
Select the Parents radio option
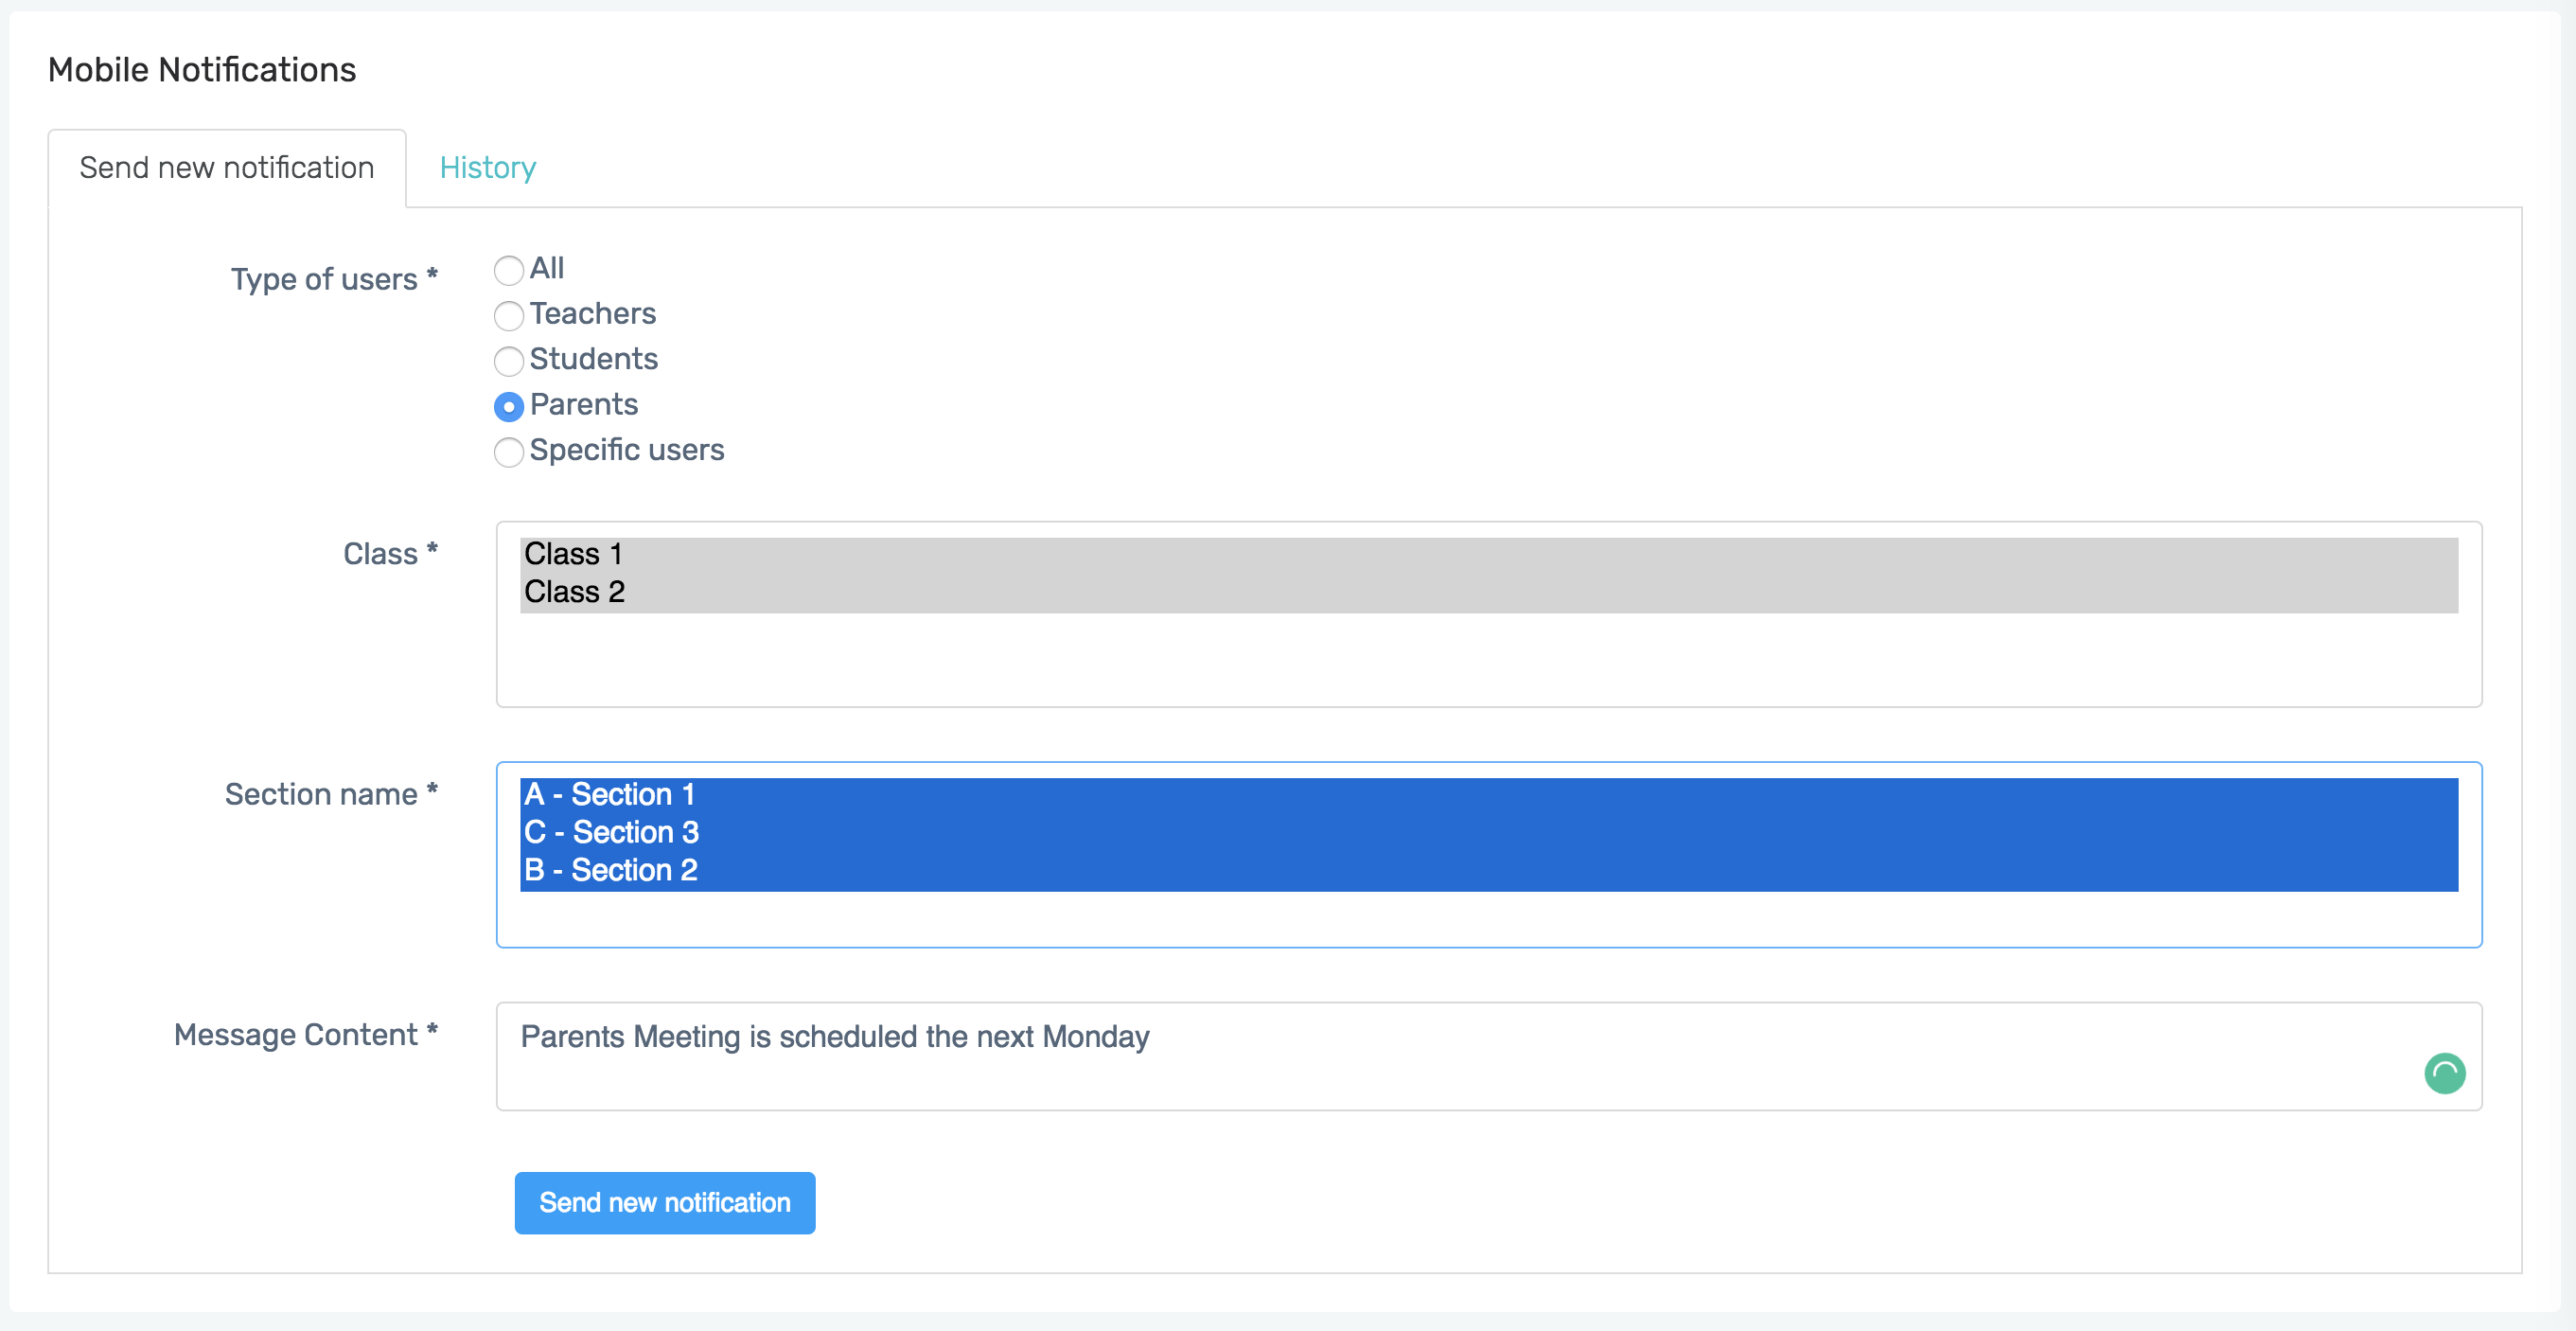[508, 406]
